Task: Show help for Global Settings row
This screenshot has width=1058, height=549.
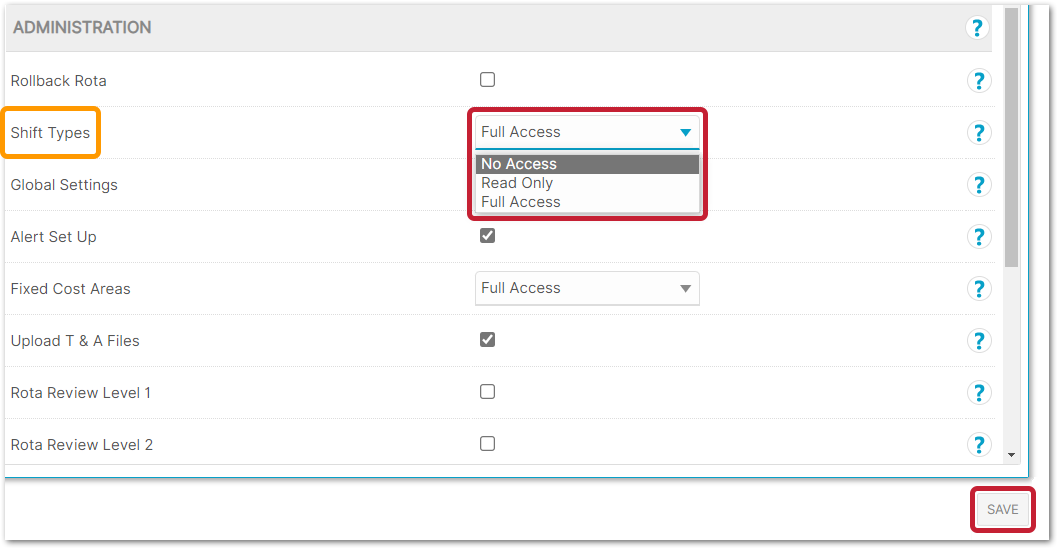Action: [x=978, y=185]
